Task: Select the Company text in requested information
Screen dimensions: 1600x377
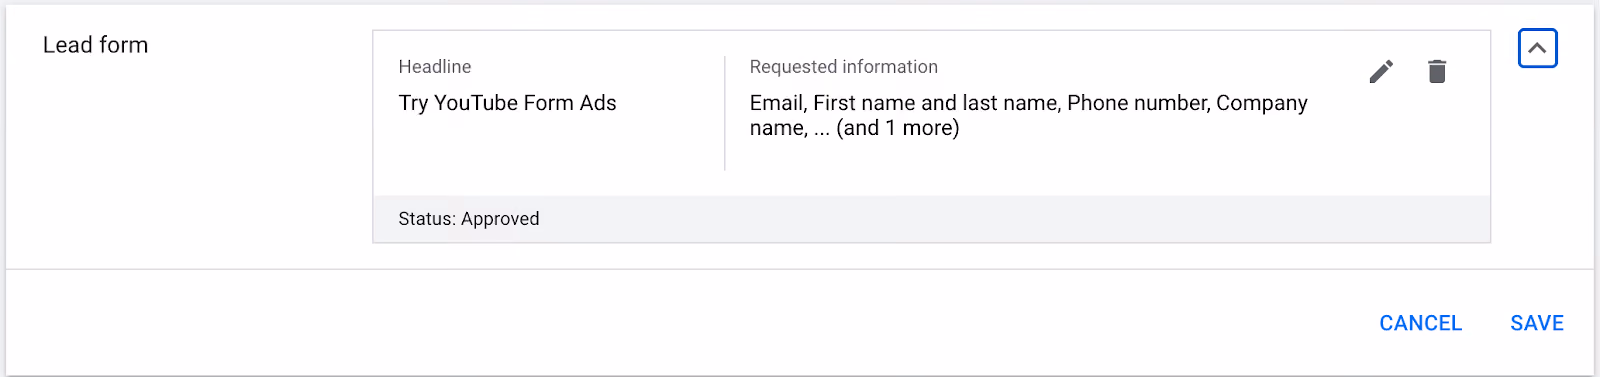Action: click(x=1262, y=103)
